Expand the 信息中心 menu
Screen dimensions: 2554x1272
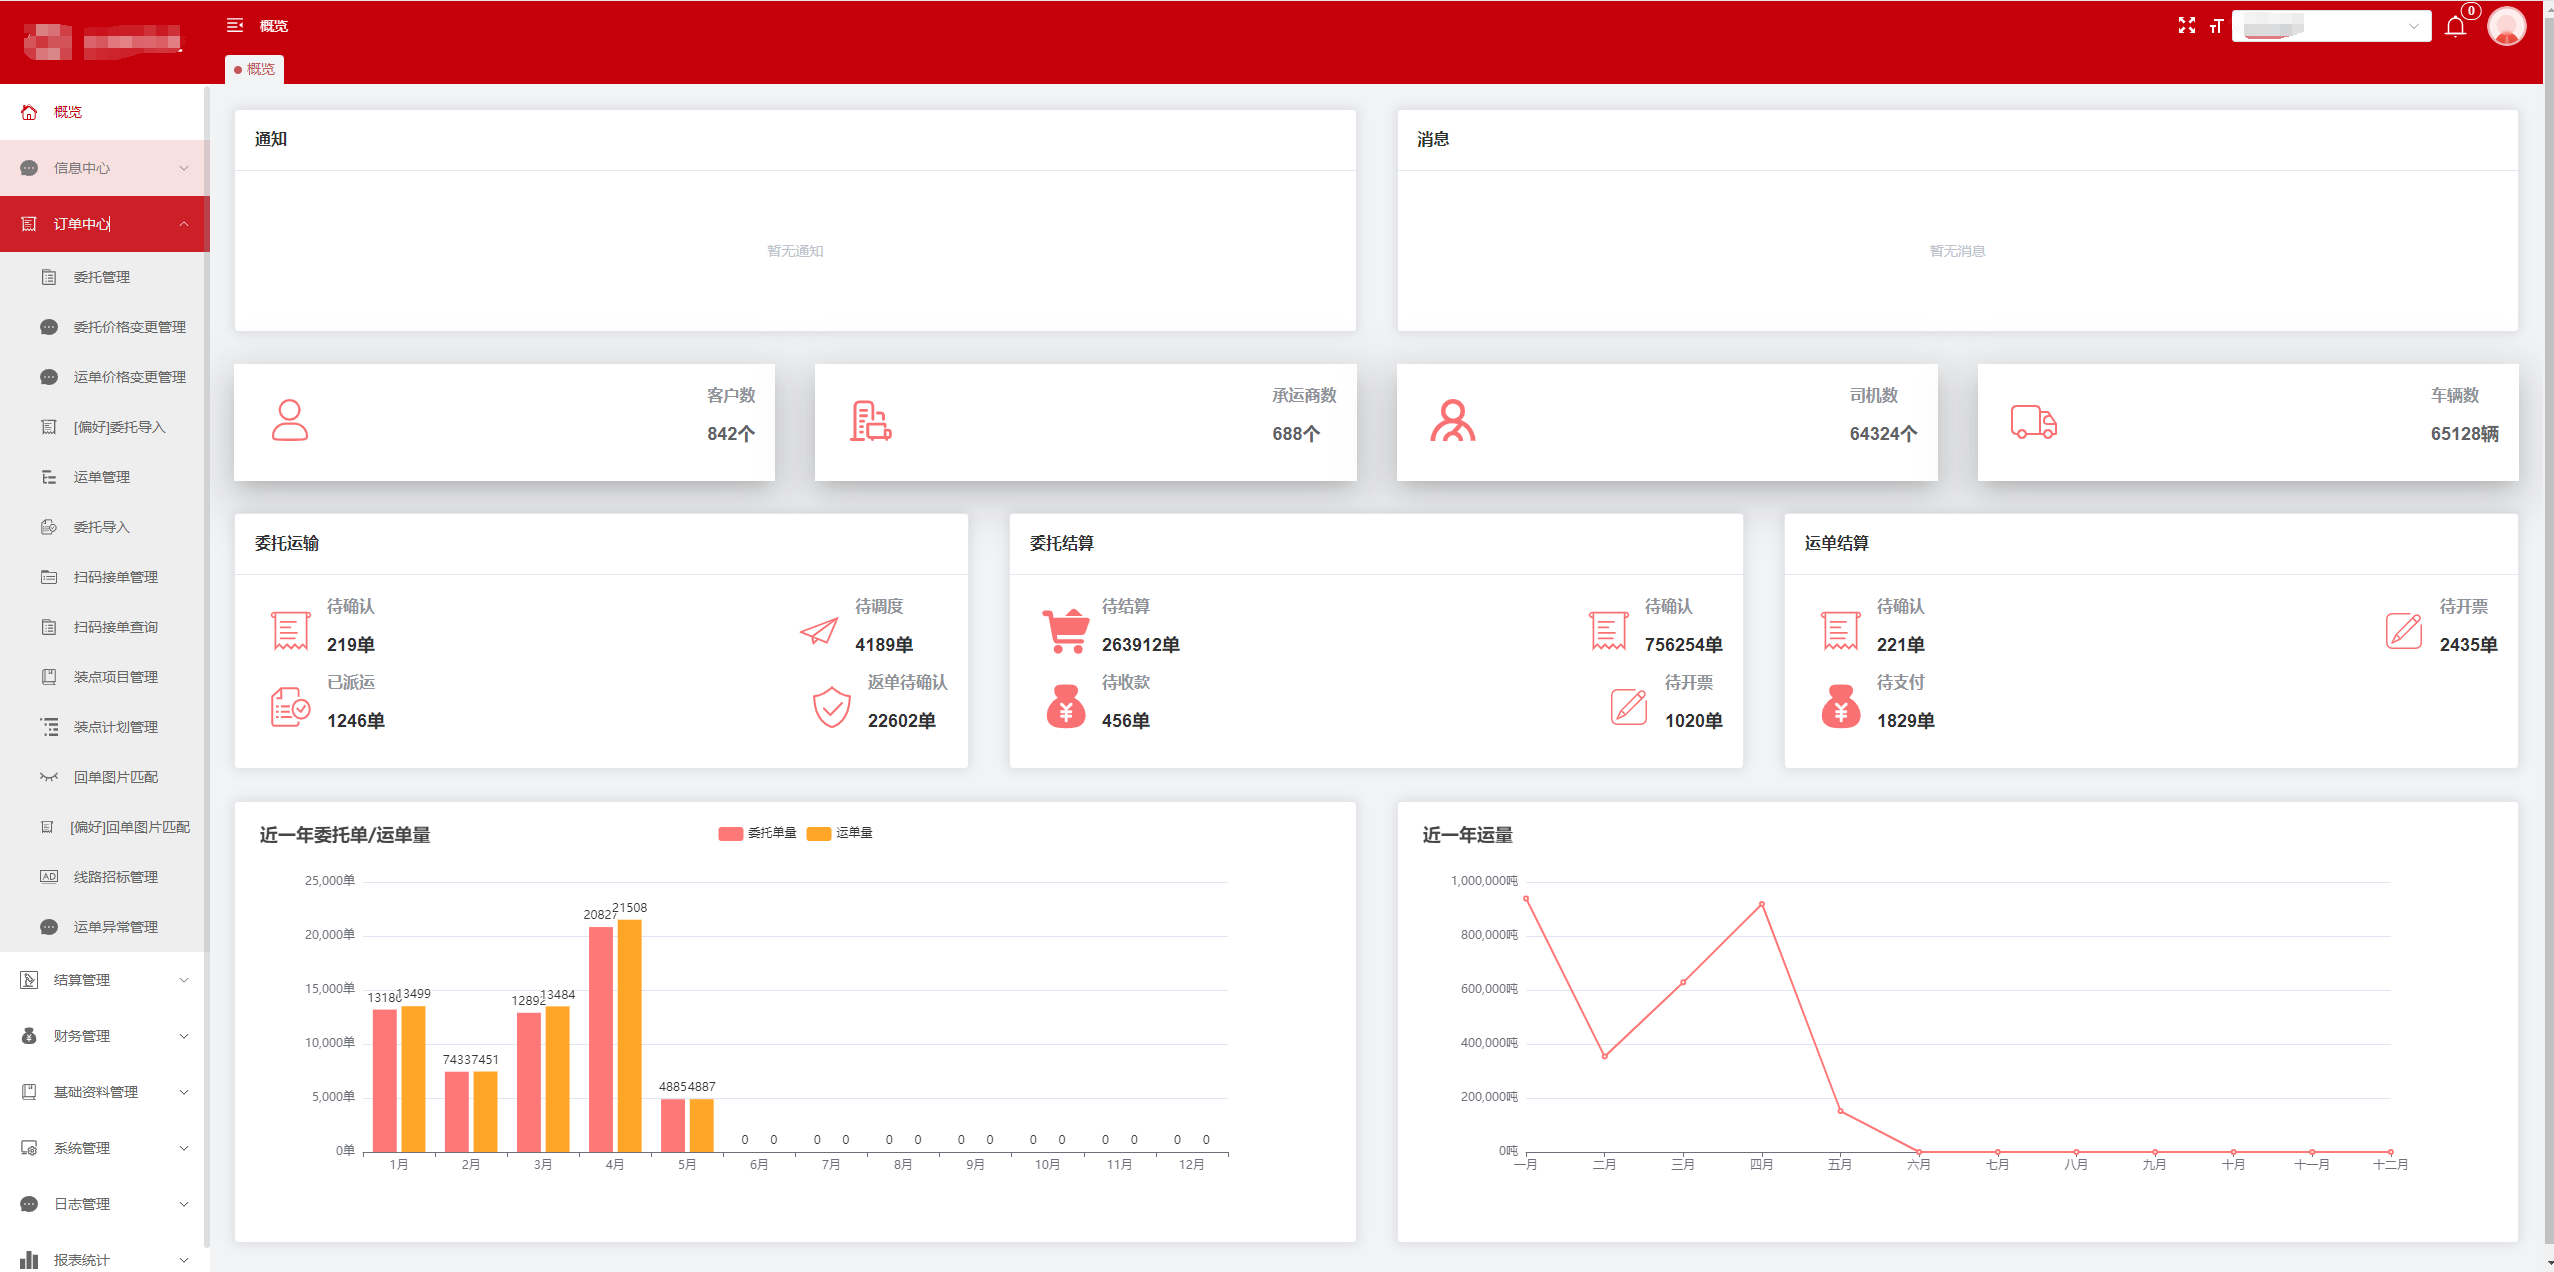(104, 168)
